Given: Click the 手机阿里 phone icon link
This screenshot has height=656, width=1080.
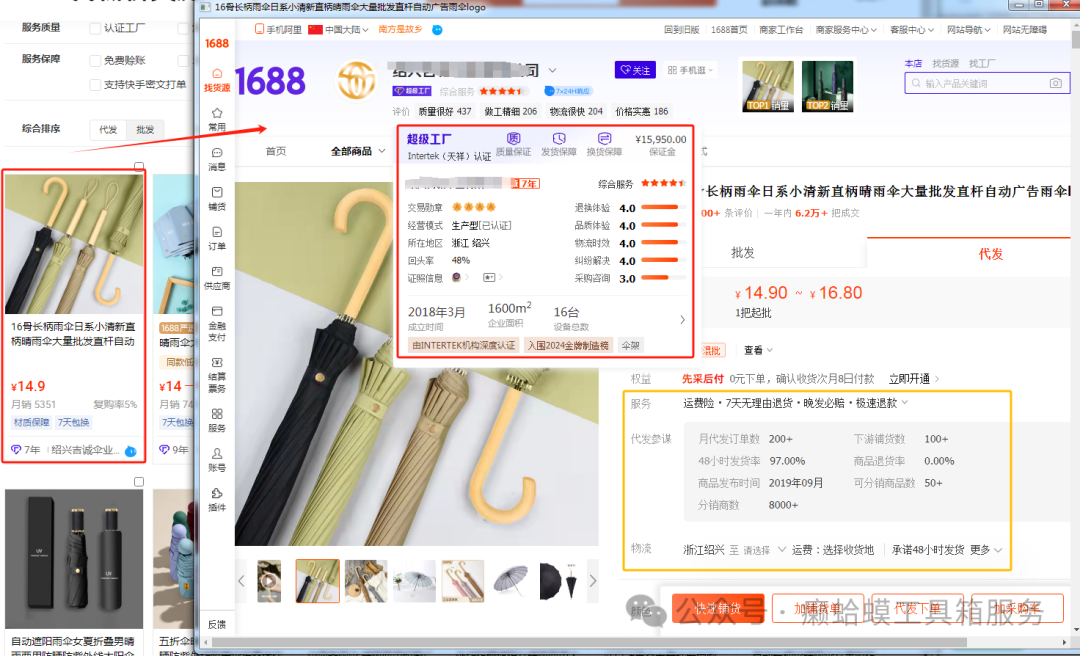Looking at the screenshot, I should point(278,30).
